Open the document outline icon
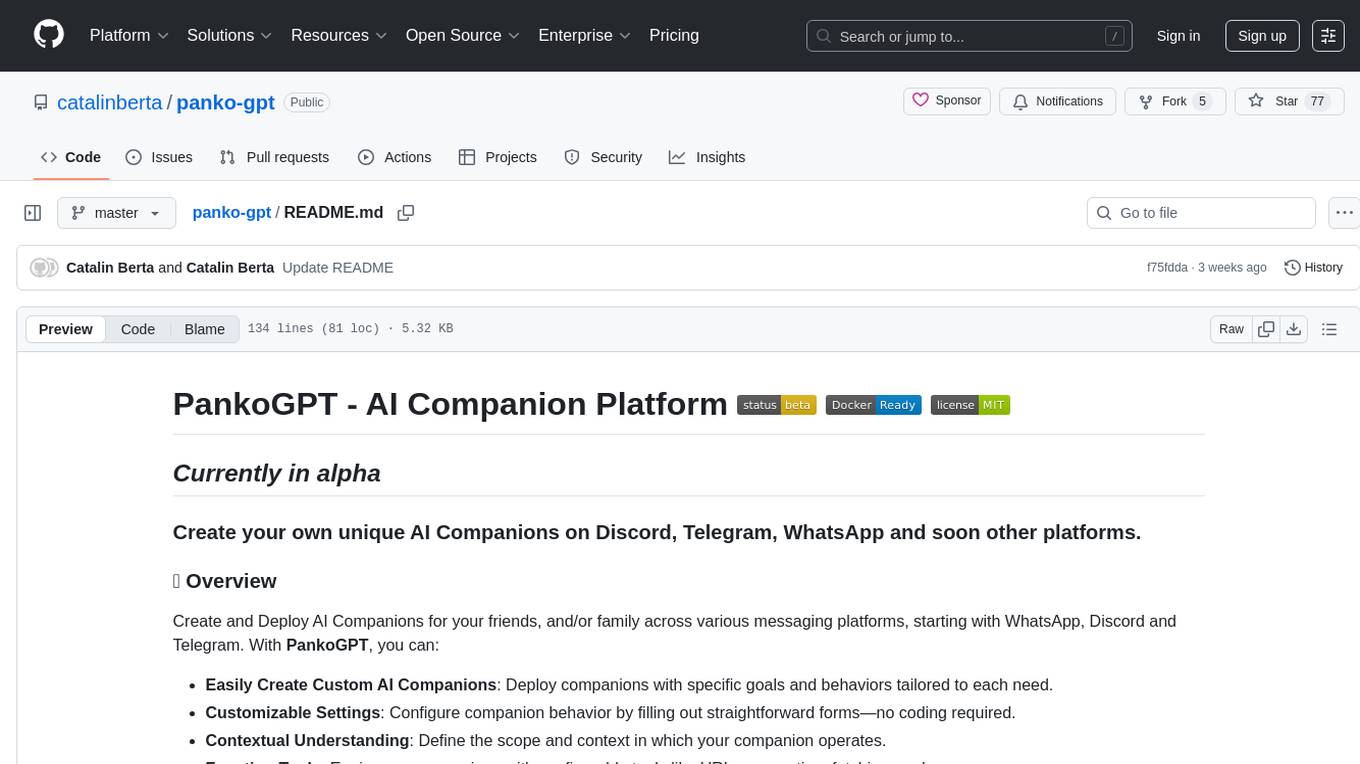 tap(1329, 329)
